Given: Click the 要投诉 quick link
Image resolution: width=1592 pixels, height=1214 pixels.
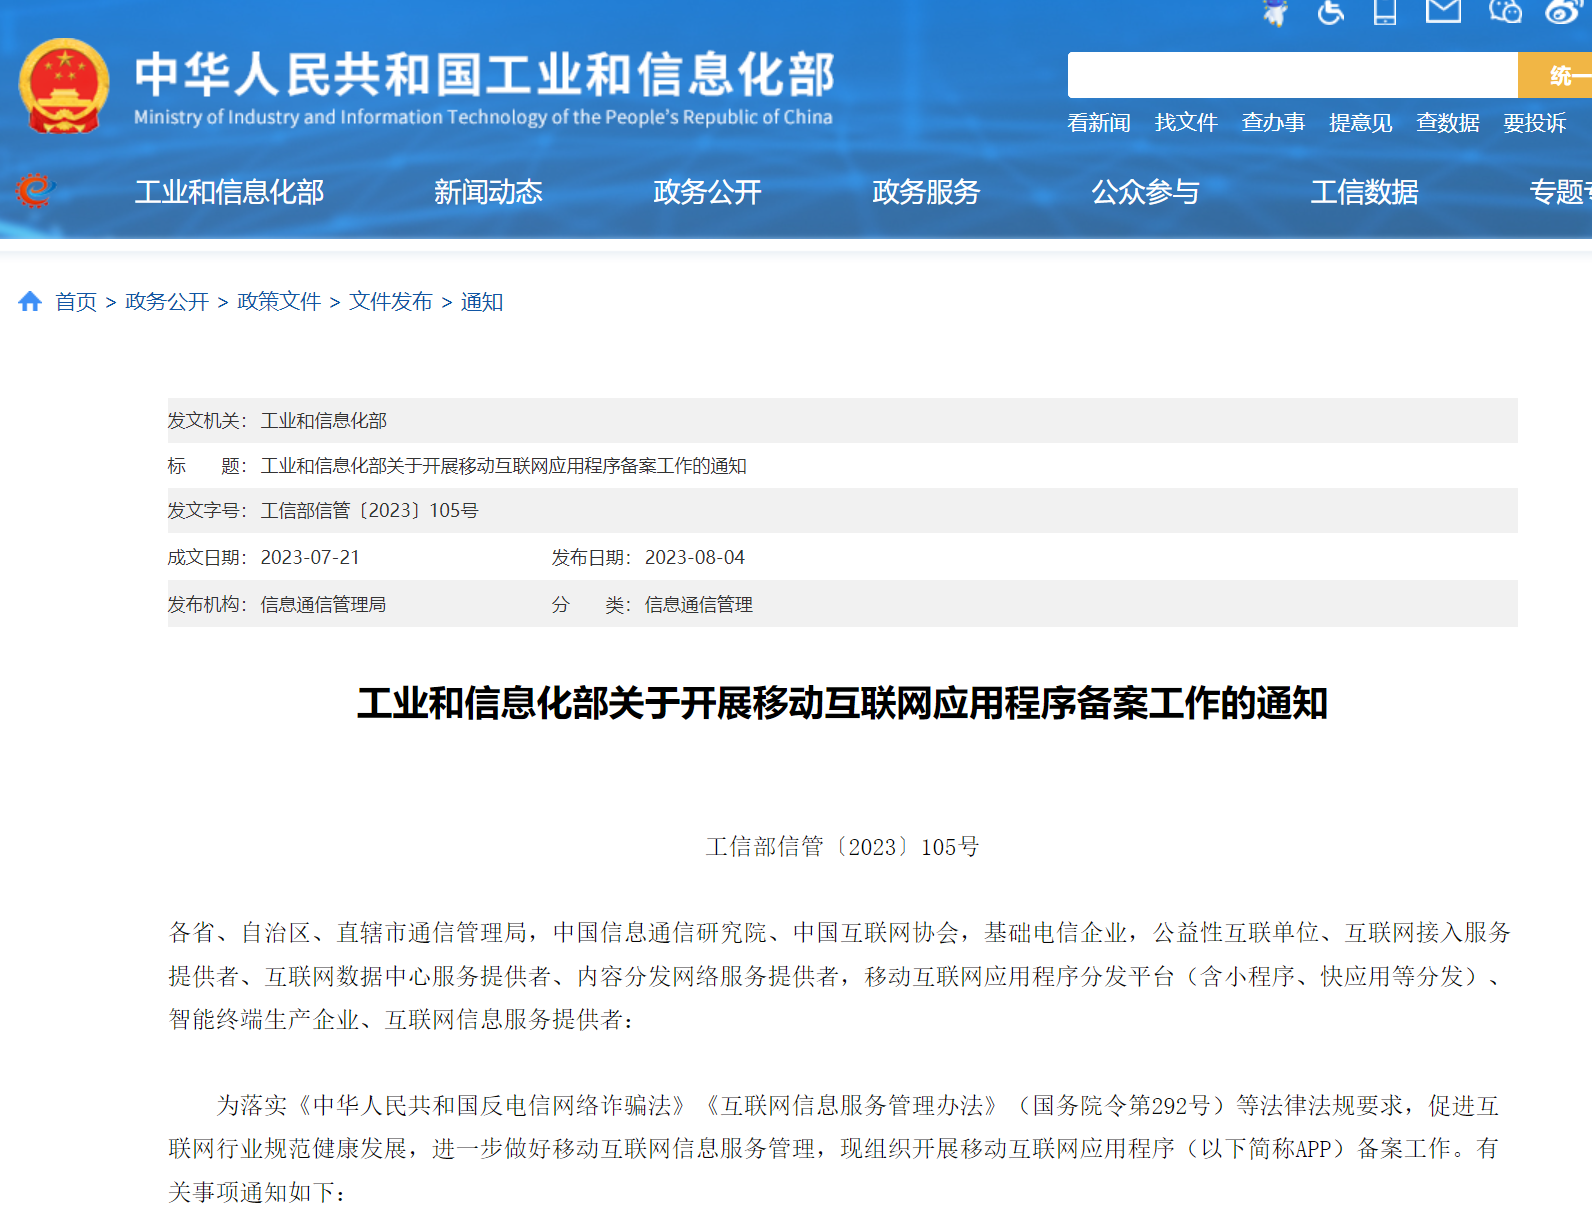Looking at the screenshot, I should click(1534, 123).
